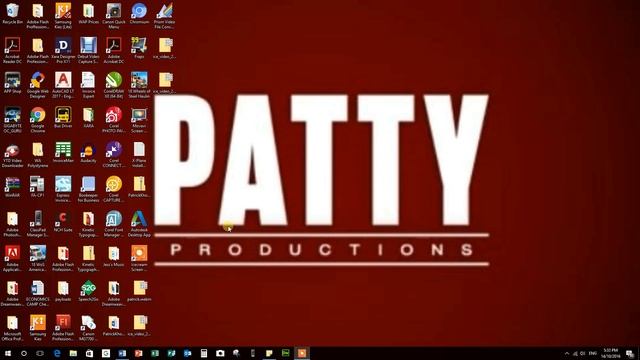Viewport: 640px width, 360px height.
Task: Open the Windows Start menu
Action: pyautogui.click(x=7, y=353)
